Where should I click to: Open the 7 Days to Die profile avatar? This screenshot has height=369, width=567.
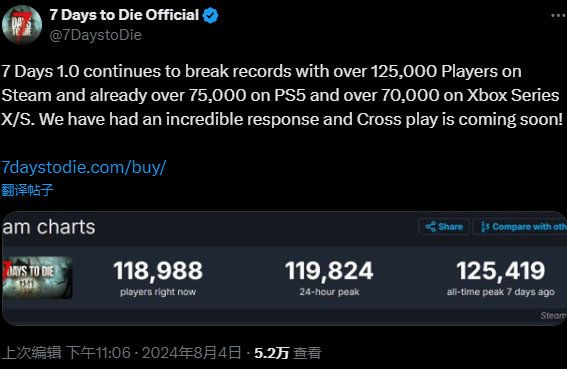22,25
